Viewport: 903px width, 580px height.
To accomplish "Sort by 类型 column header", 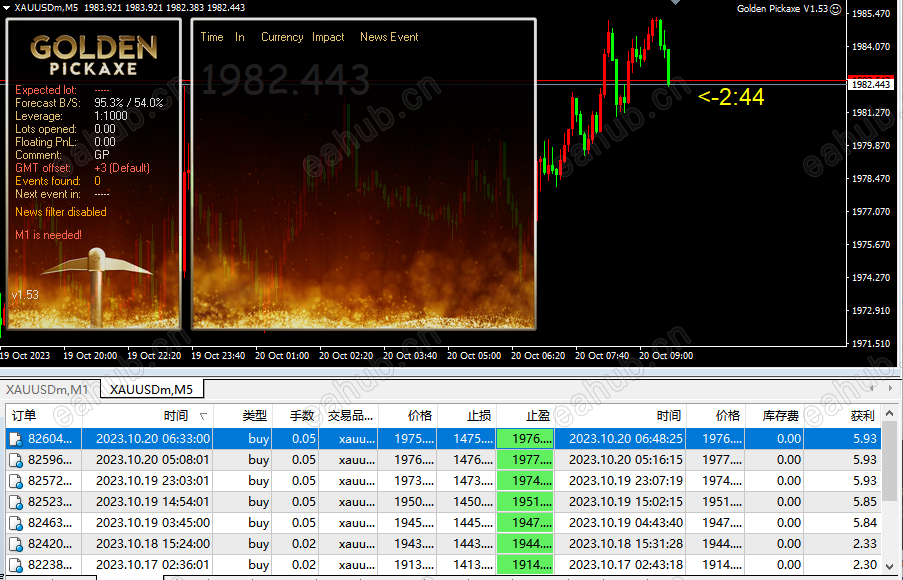I will click(x=242, y=416).
